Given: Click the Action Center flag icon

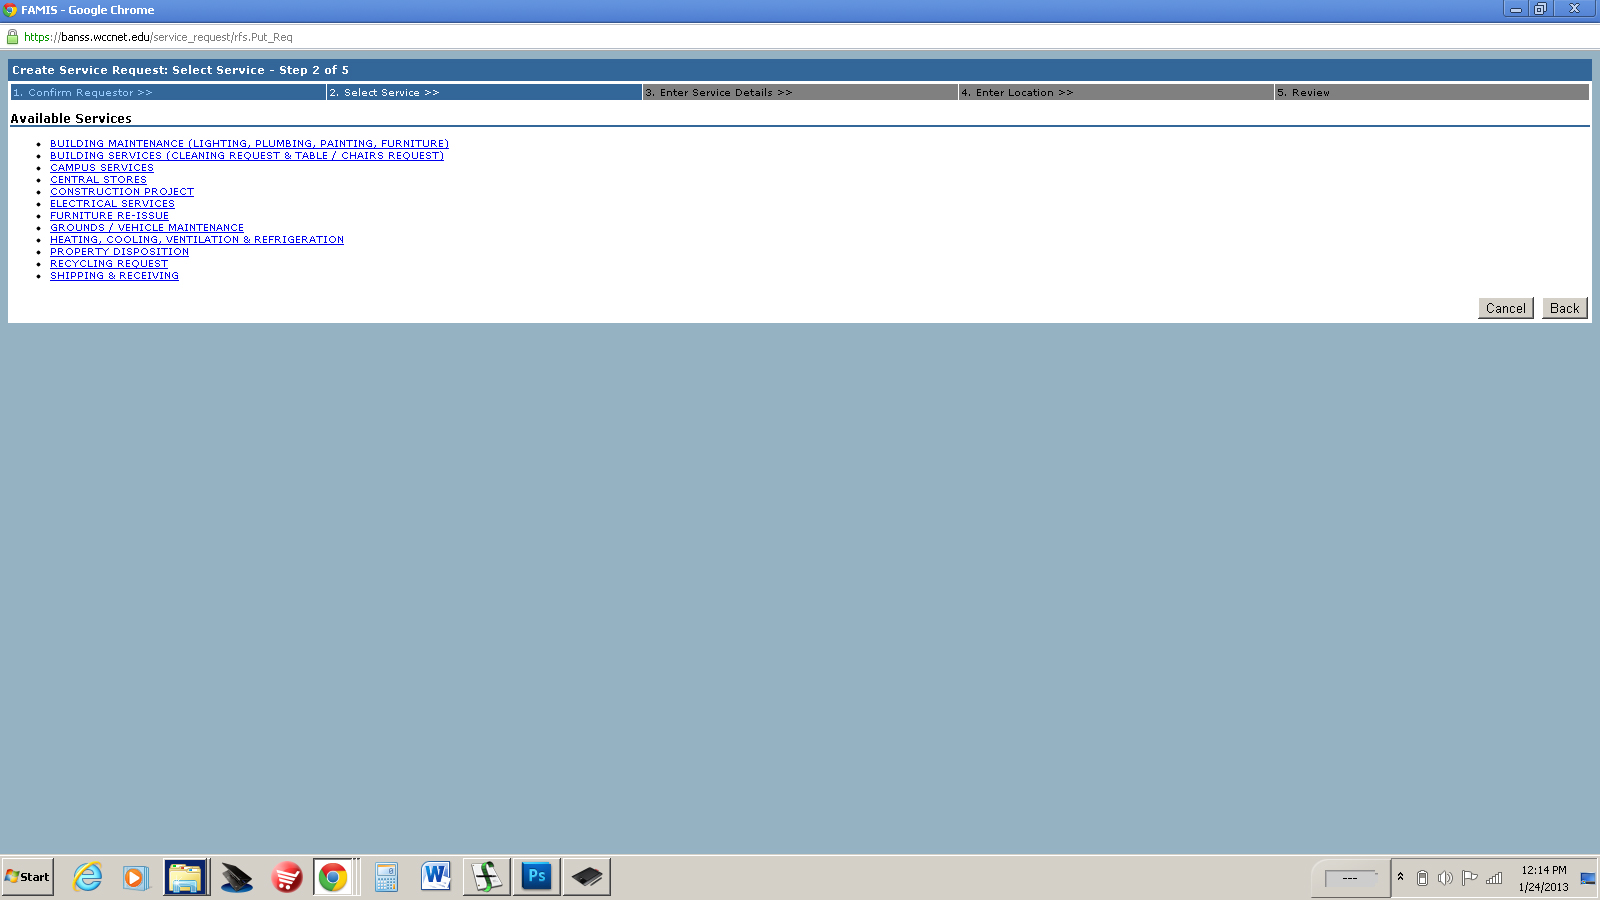Looking at the screenshot, I should pyautogui.click(x=1469, y=878).
